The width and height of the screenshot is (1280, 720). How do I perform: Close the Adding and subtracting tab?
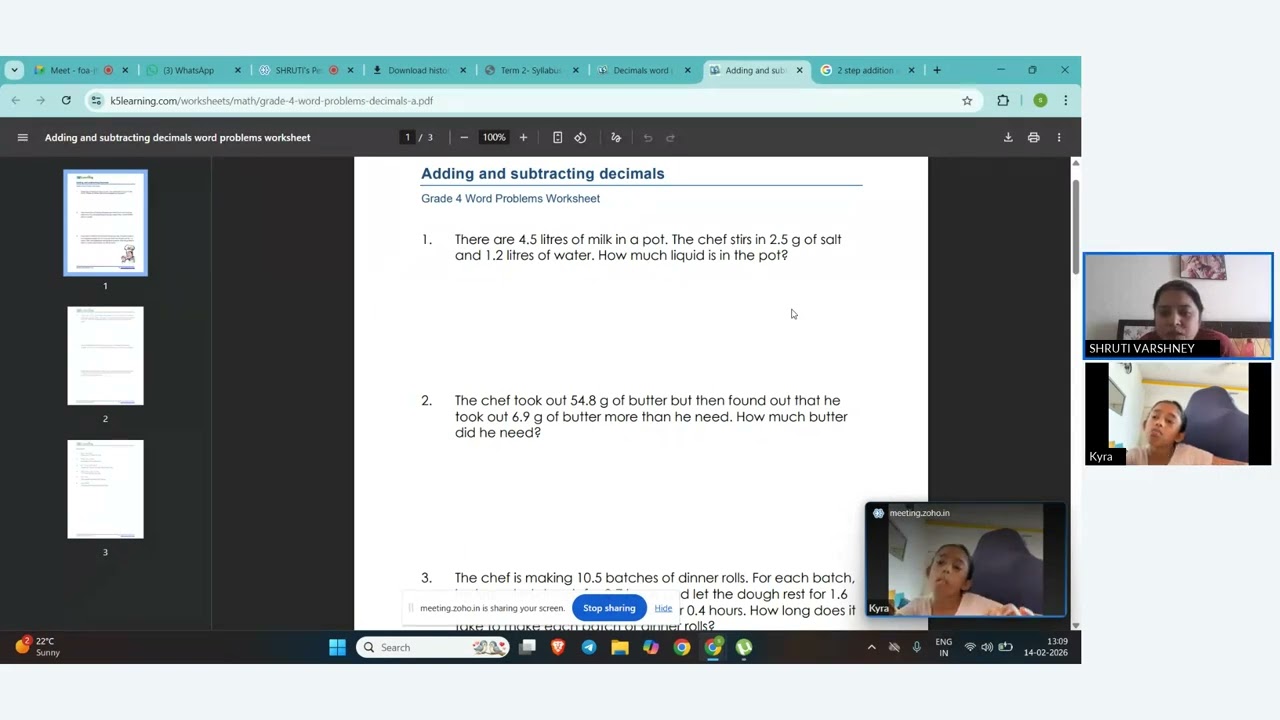click(x=799, y=70)
